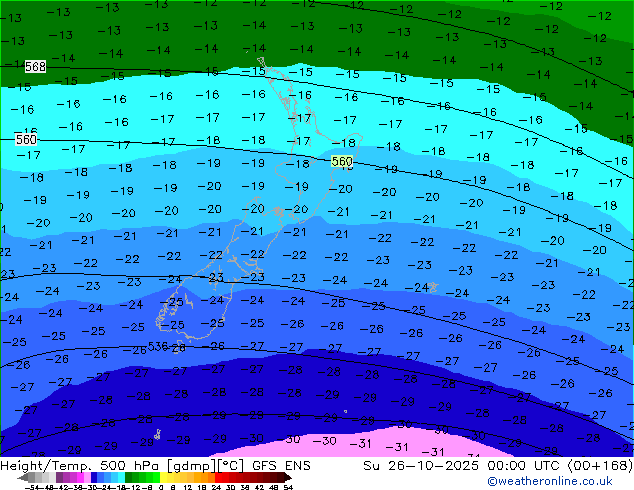This screenshot has height=490, width=634.
Task: Click the bright red swatch above 24 in the legend
Action: coord(218,478)
